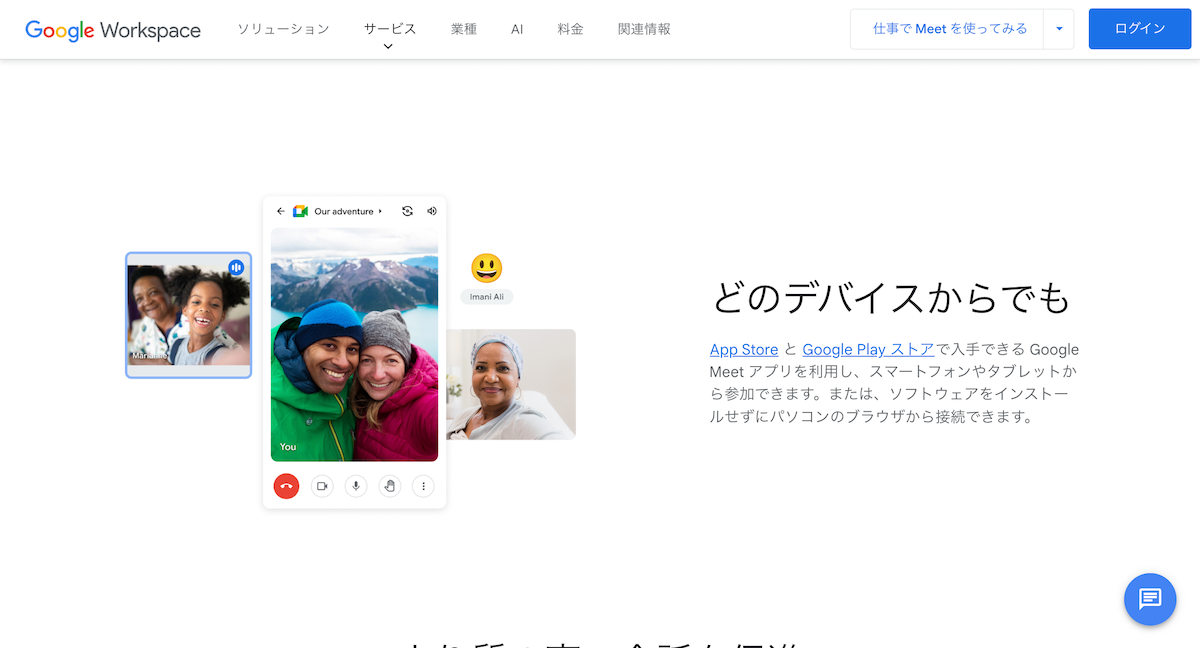
Task: Open the サービス menu
Action: tap(390, 29)
